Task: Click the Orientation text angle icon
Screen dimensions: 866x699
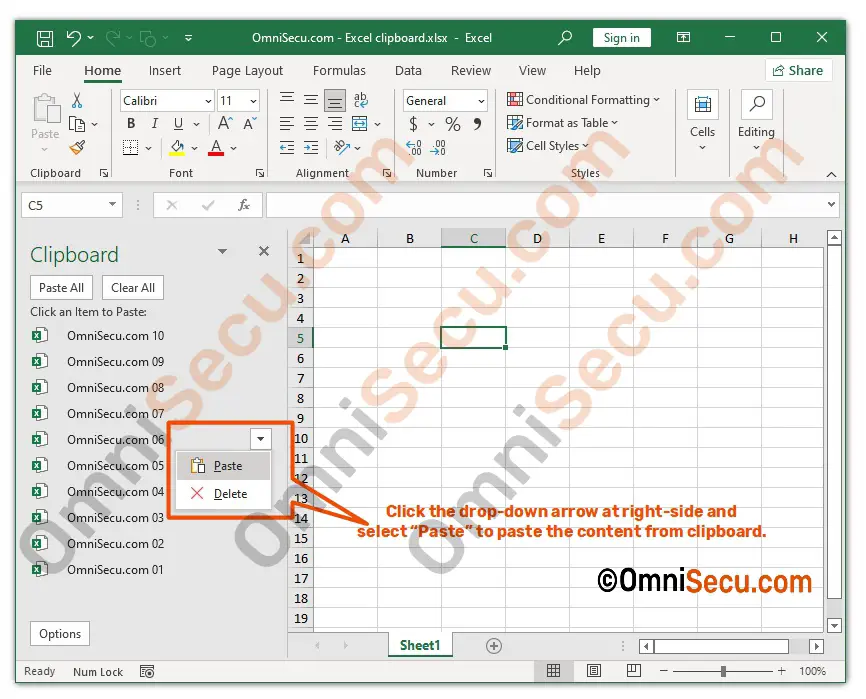Action: [342, 147]
